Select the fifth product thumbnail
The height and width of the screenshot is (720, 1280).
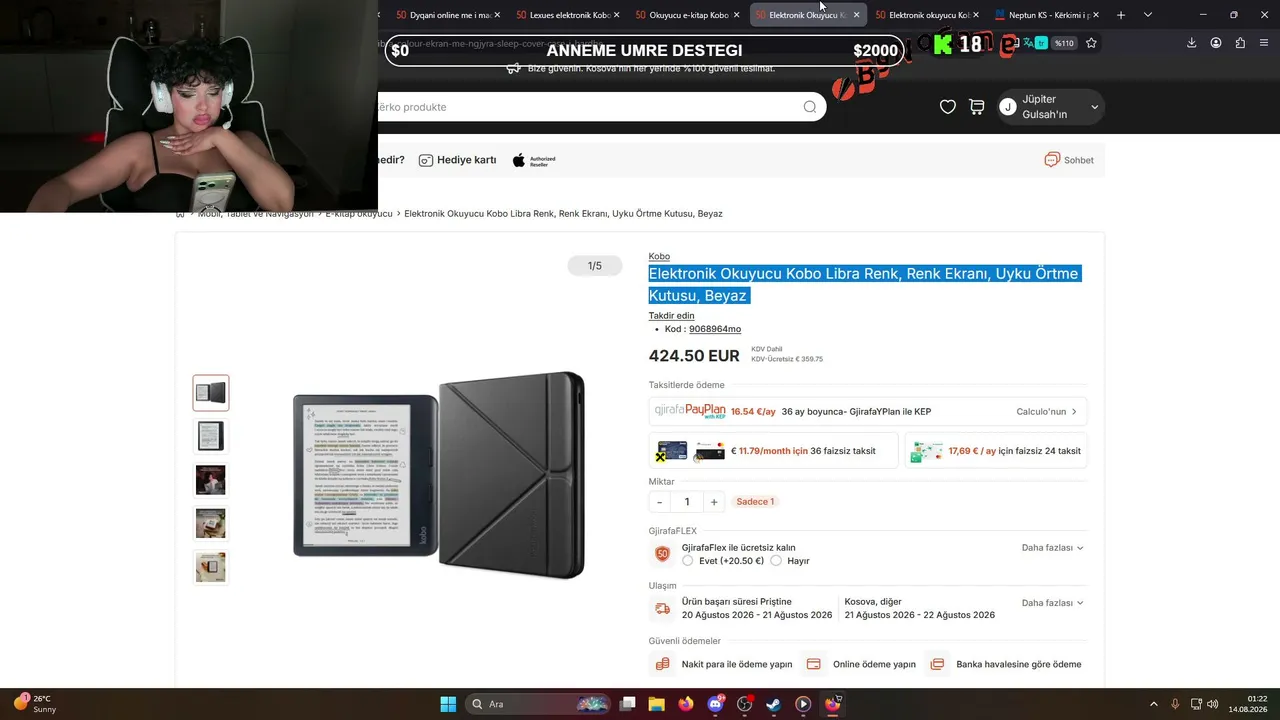point(211,567)
